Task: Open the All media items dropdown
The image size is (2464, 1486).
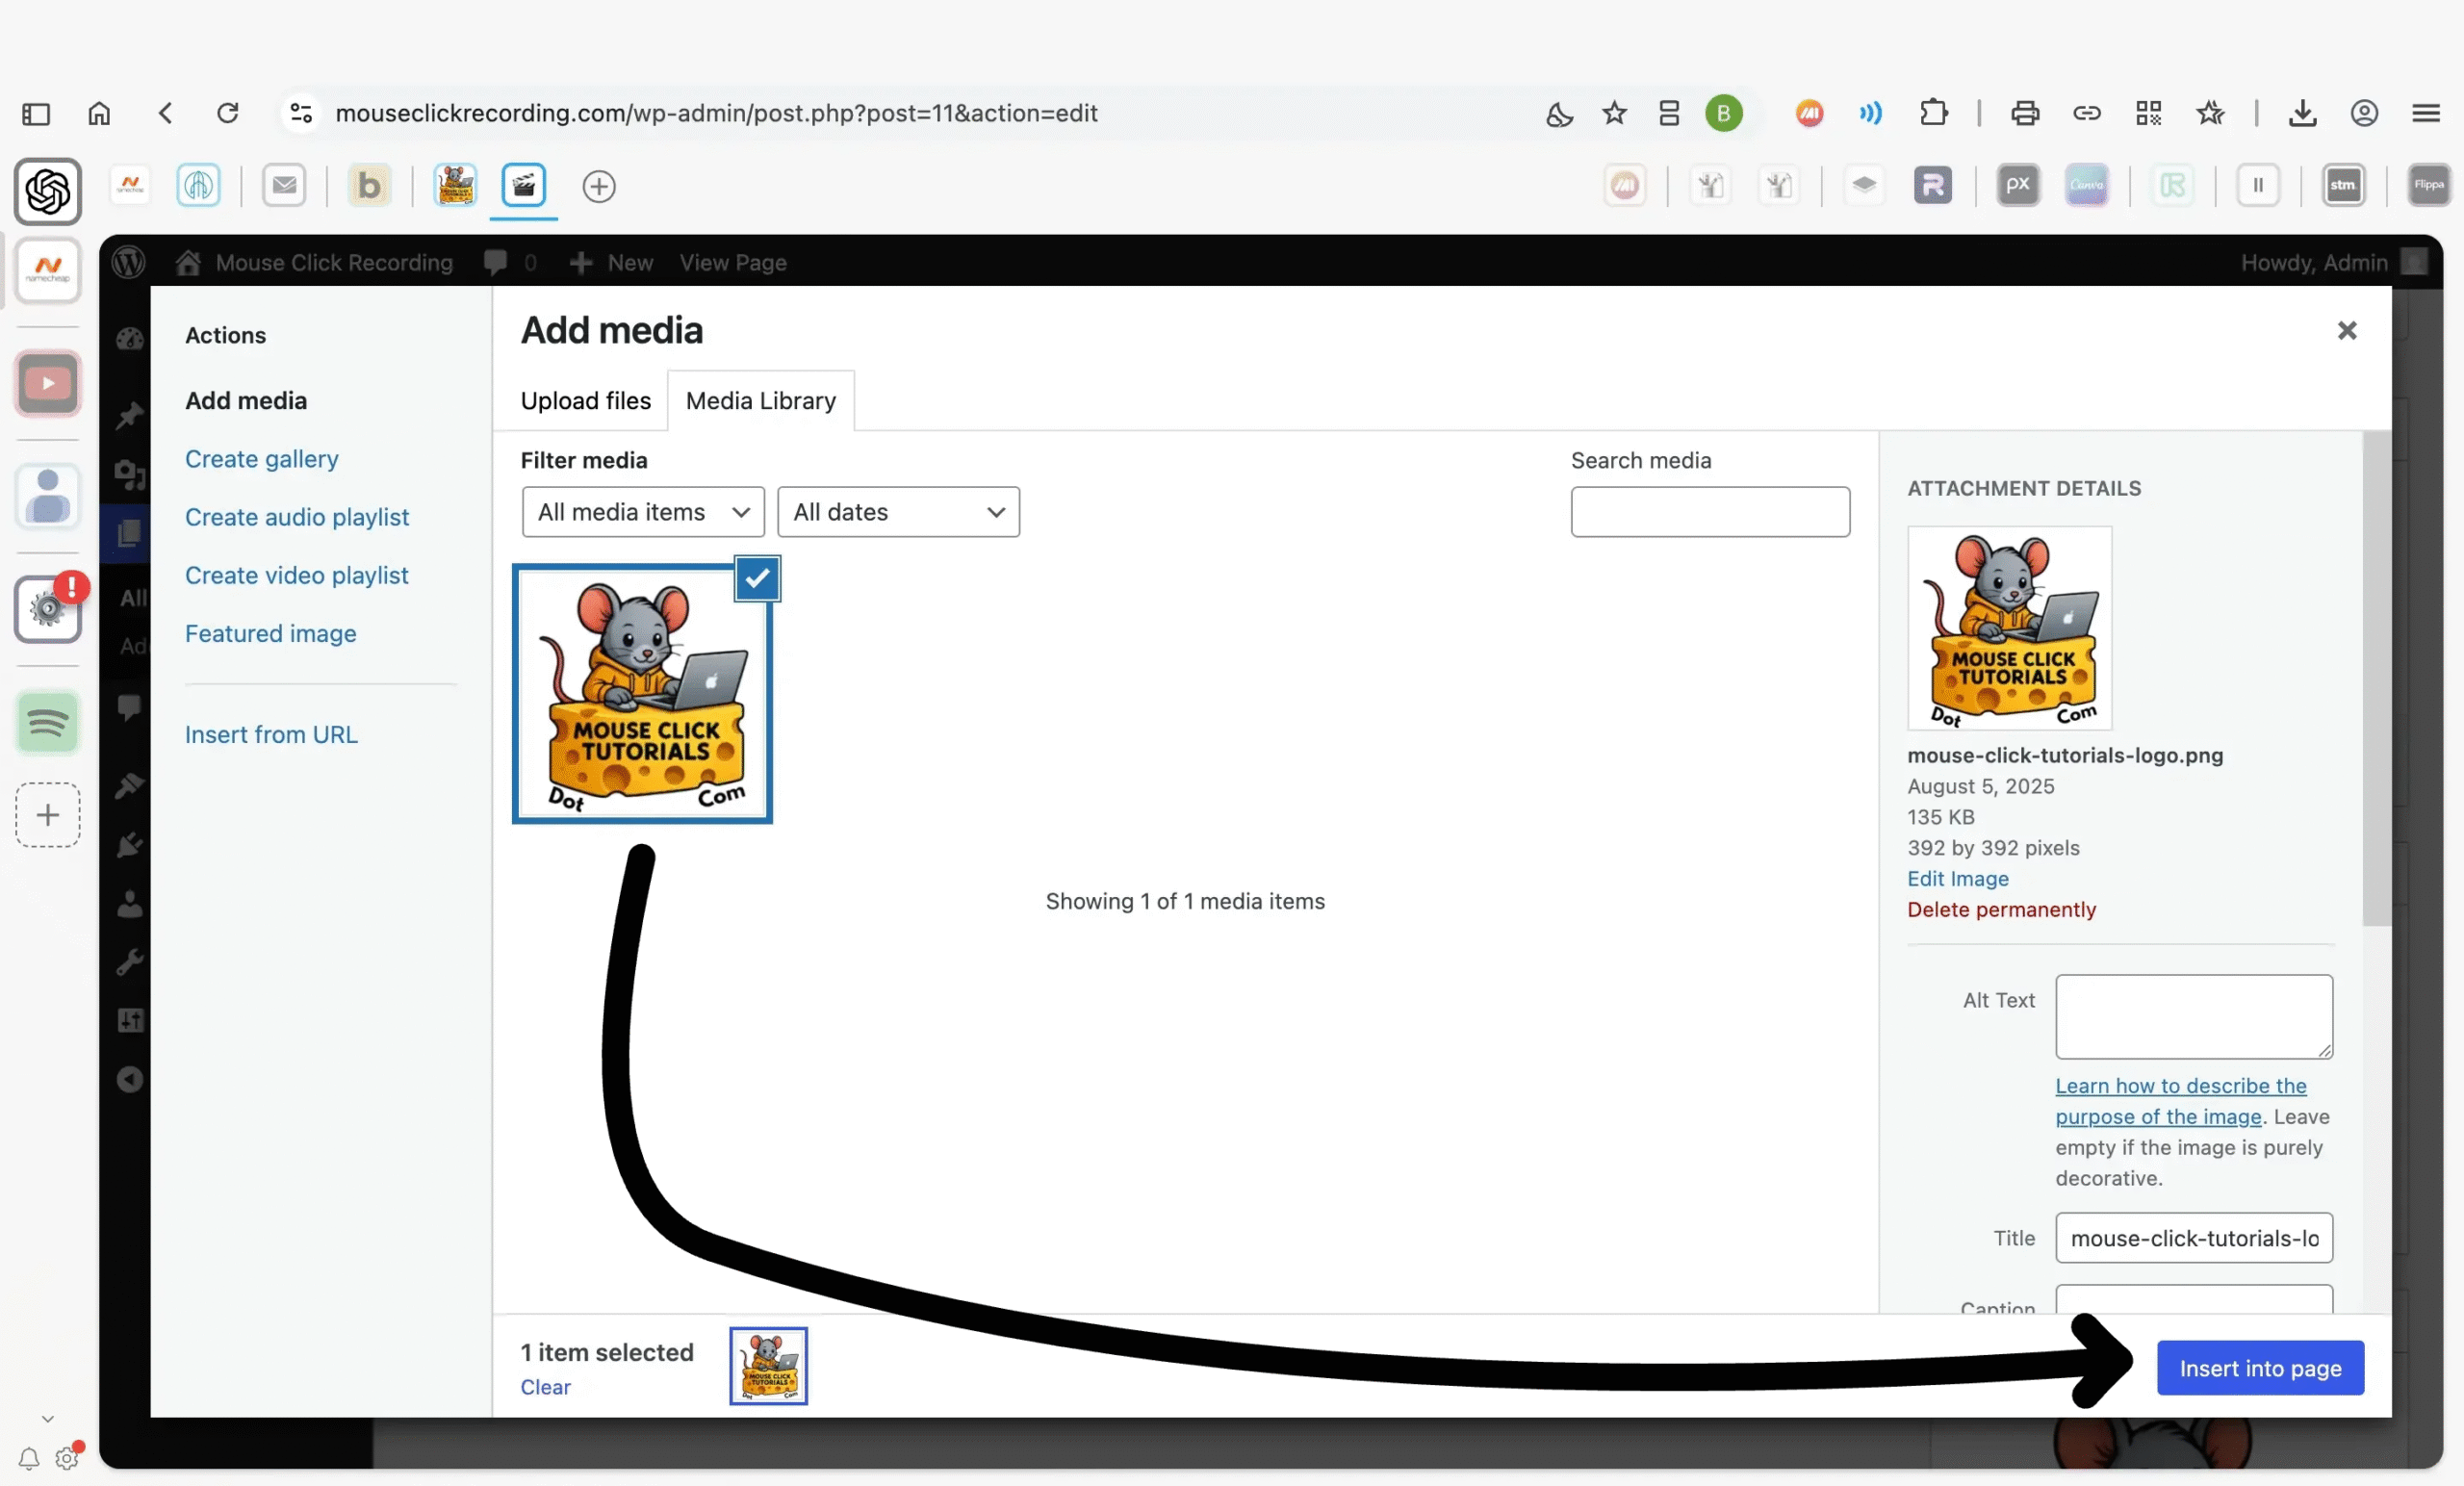Action: coord(643,512)
